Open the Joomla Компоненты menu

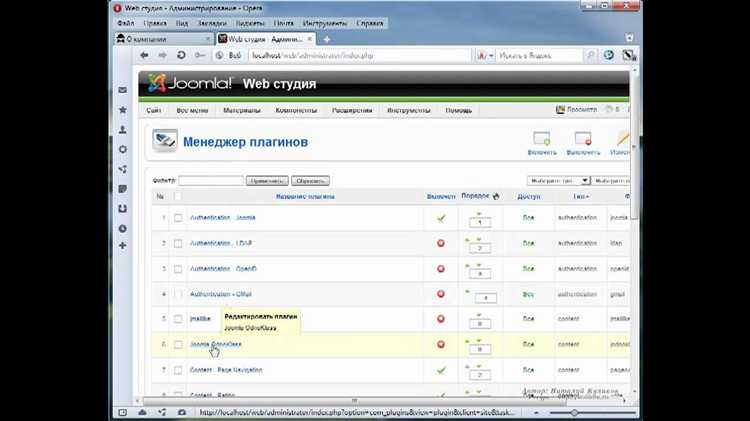coord(296,111)
